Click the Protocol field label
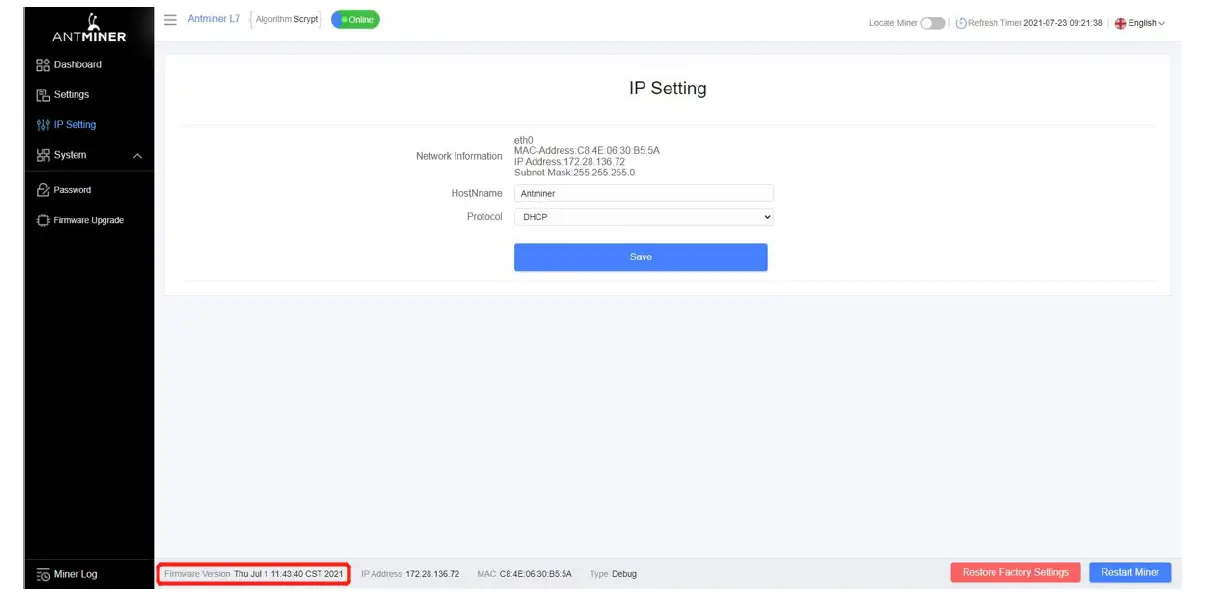Viewport: 1207px width, 605px height. [485, 217]
